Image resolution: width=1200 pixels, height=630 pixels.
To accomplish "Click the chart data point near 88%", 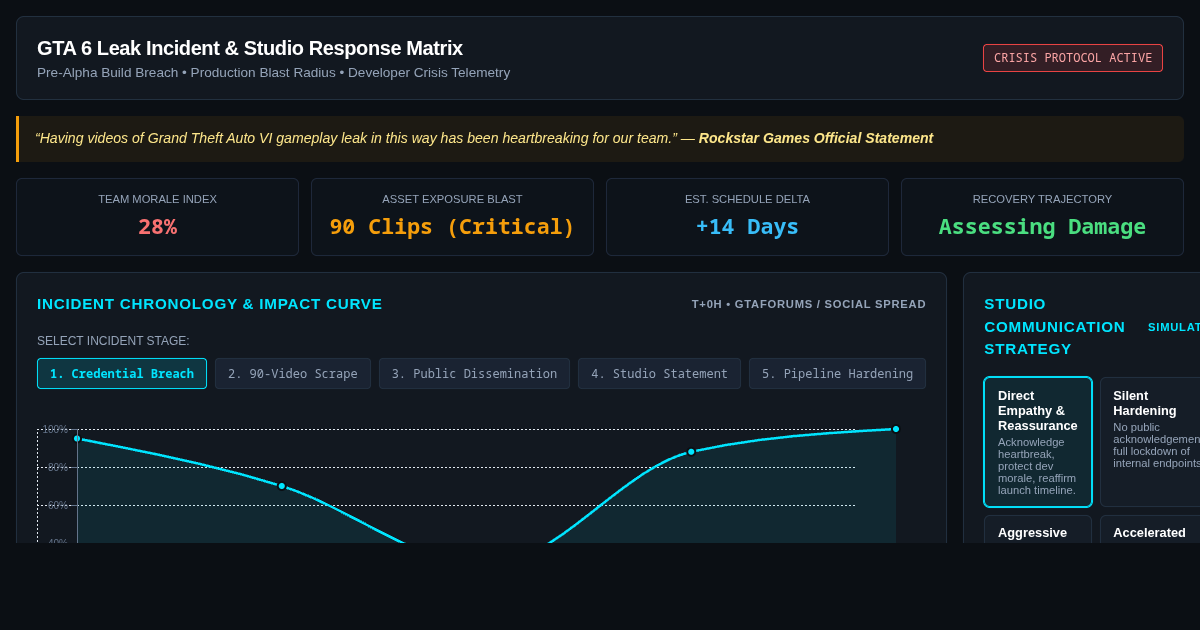I will 691,452.
